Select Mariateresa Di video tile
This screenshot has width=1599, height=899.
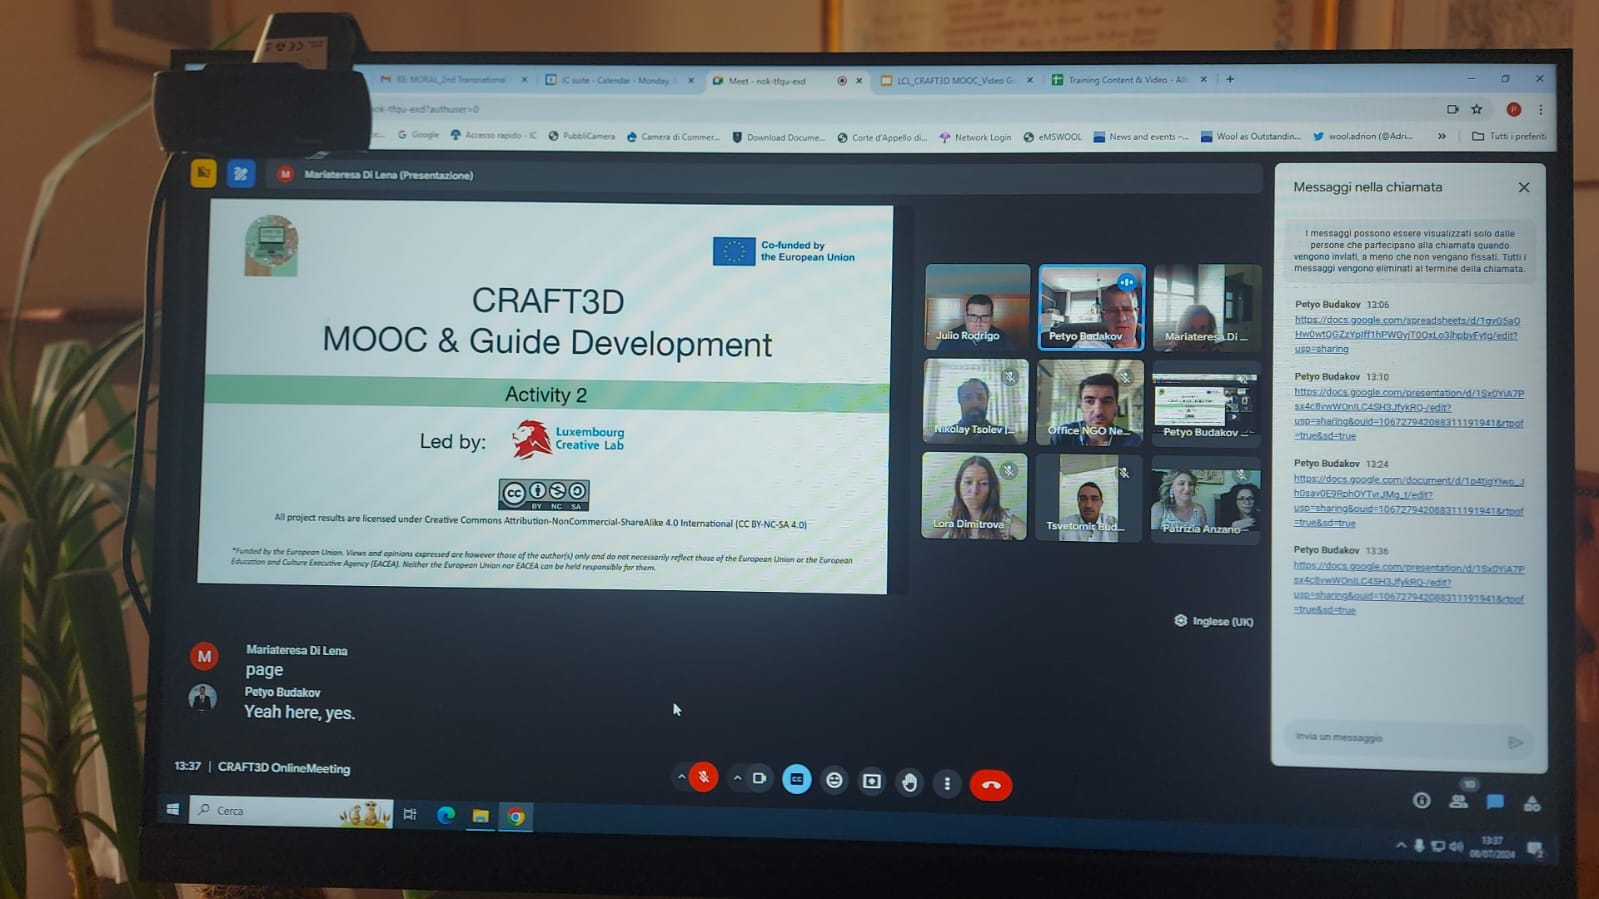(x=1206, y=307)
